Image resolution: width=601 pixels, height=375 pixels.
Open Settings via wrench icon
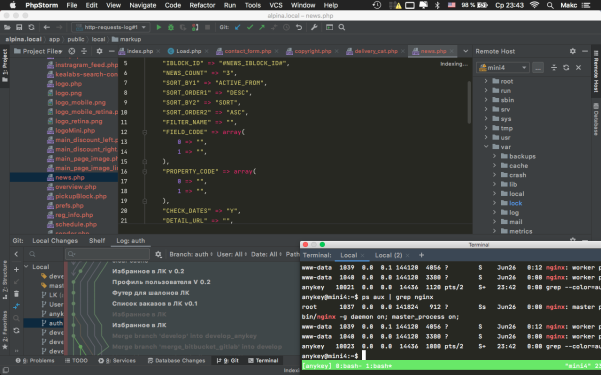click(x=314, y=27)
